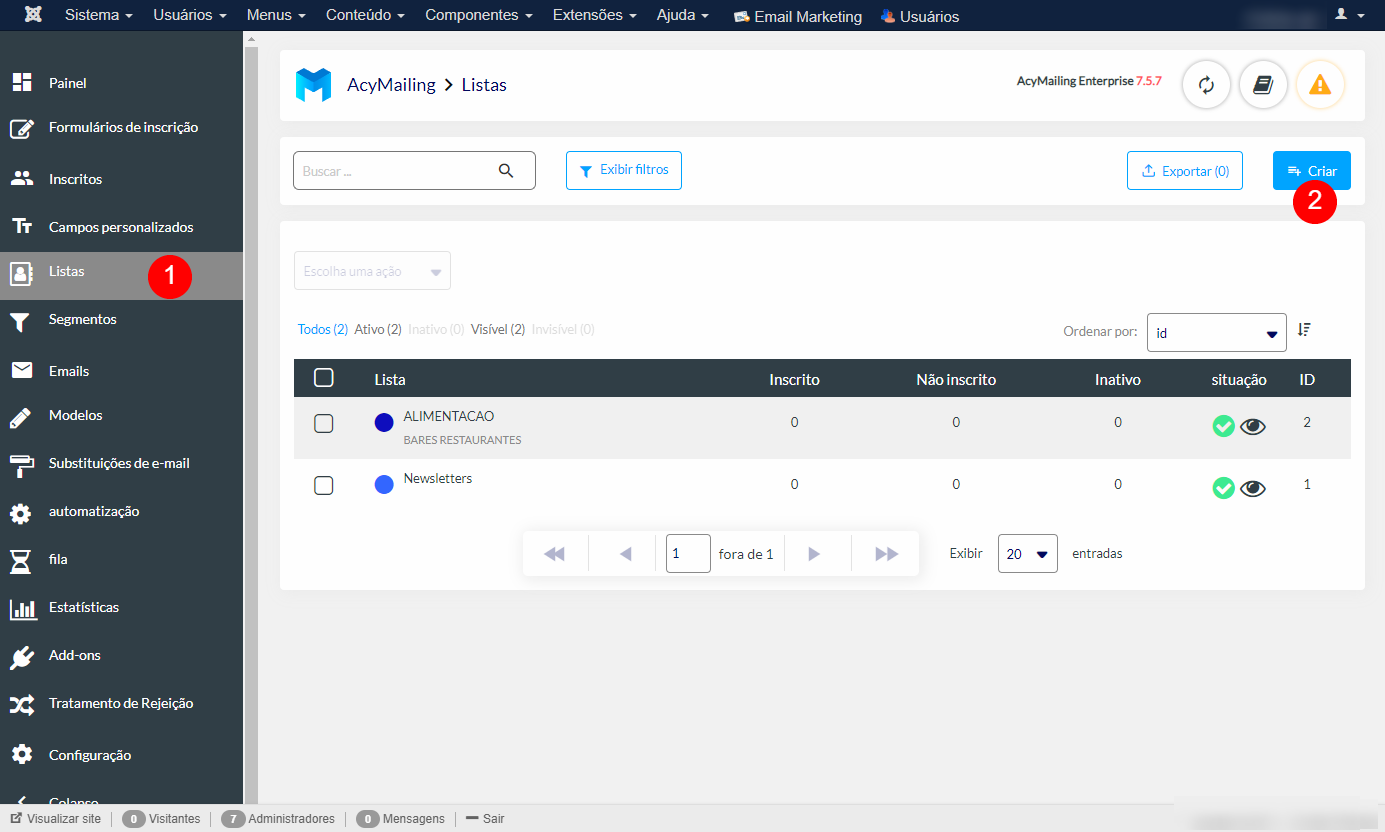The width and height of the screenshot is (1385, 832).
Task: Click the Newsletters blue color dot
Action: tap(384, 485)
